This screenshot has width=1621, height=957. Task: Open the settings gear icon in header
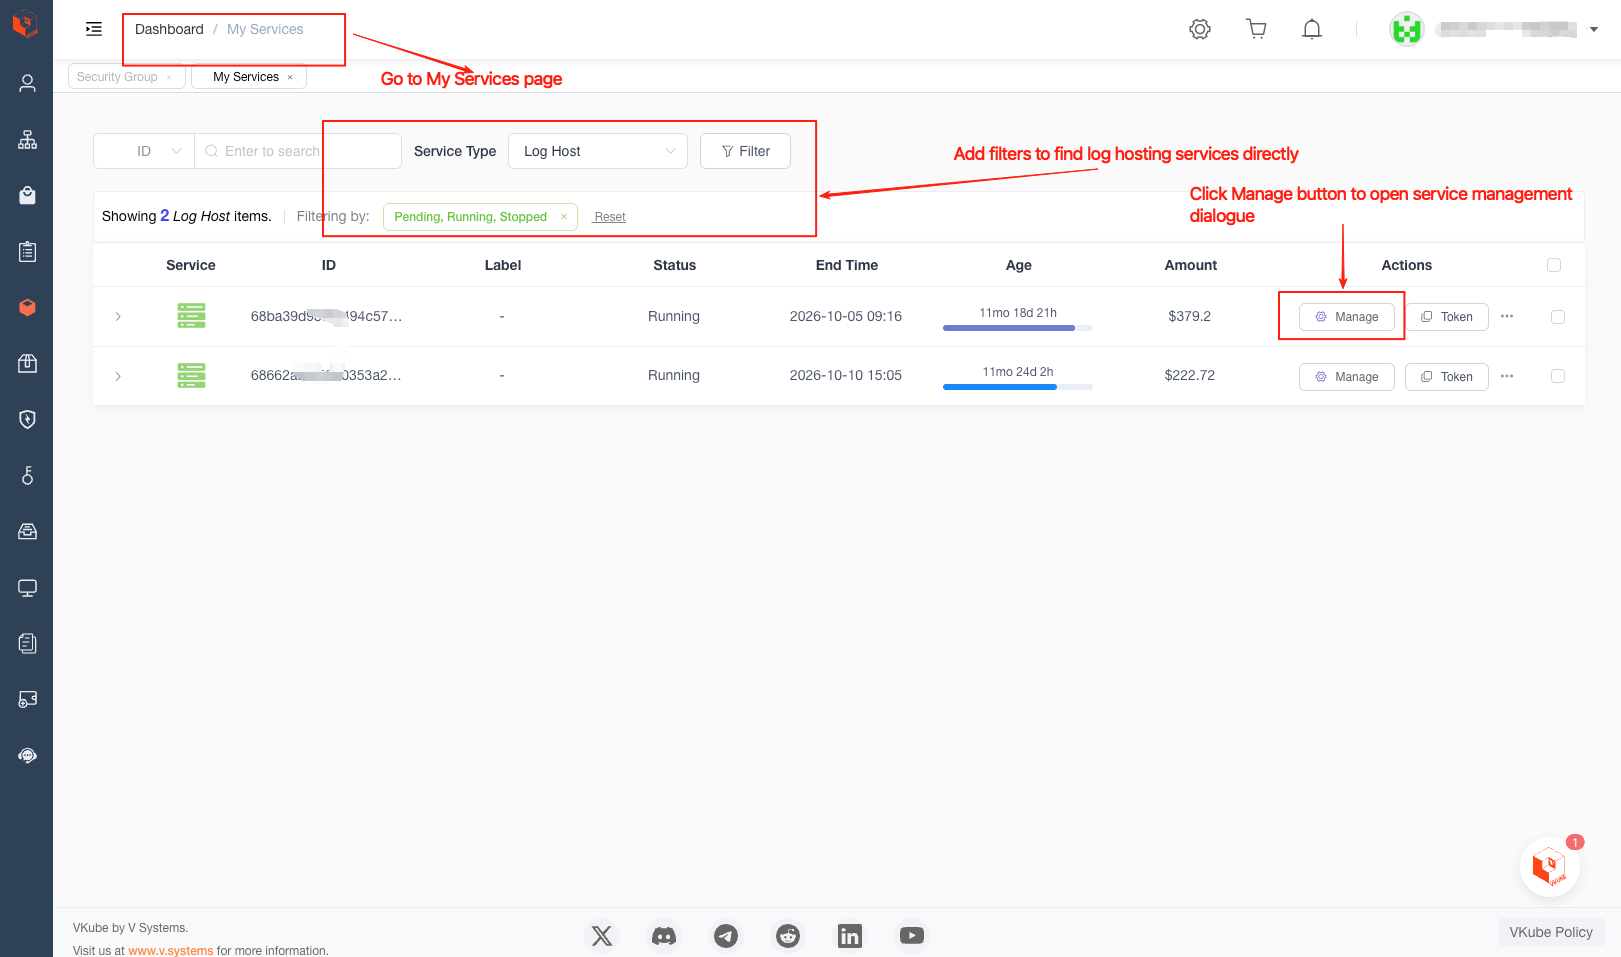tap(1200, 29)
